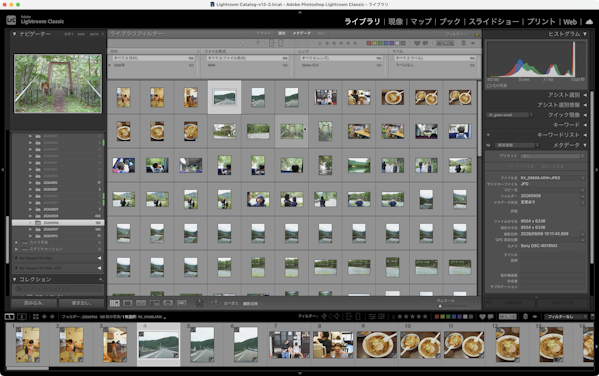Go back with filmstrip left arrow
The width and height of the screenshot is (599, 376).
point(44,316)
